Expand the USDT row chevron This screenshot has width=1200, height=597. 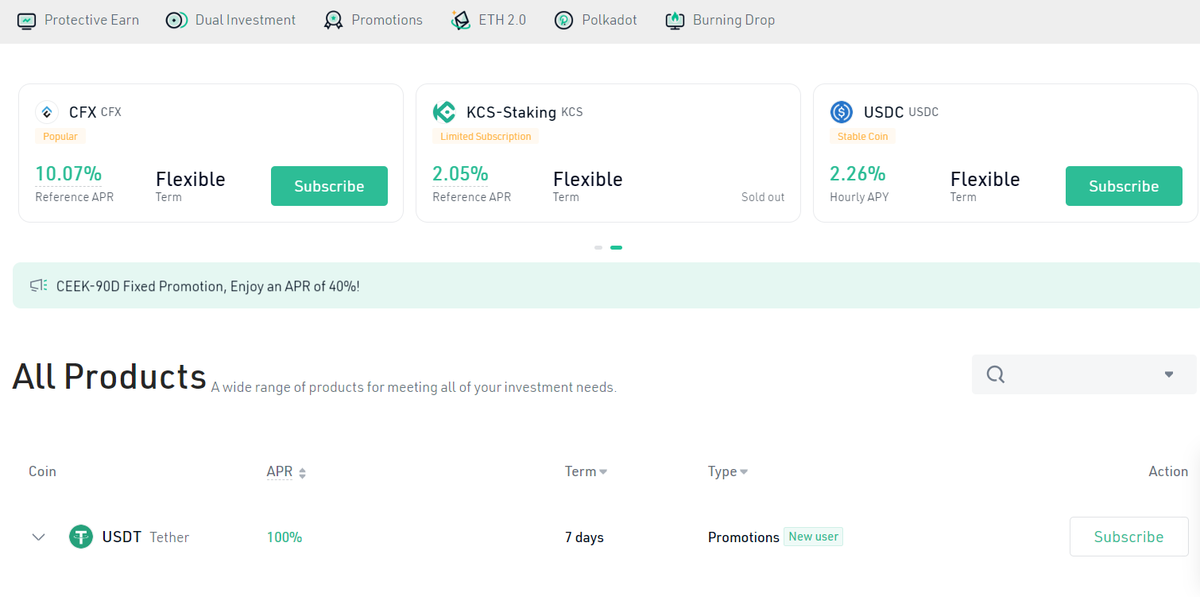point(39,537)
